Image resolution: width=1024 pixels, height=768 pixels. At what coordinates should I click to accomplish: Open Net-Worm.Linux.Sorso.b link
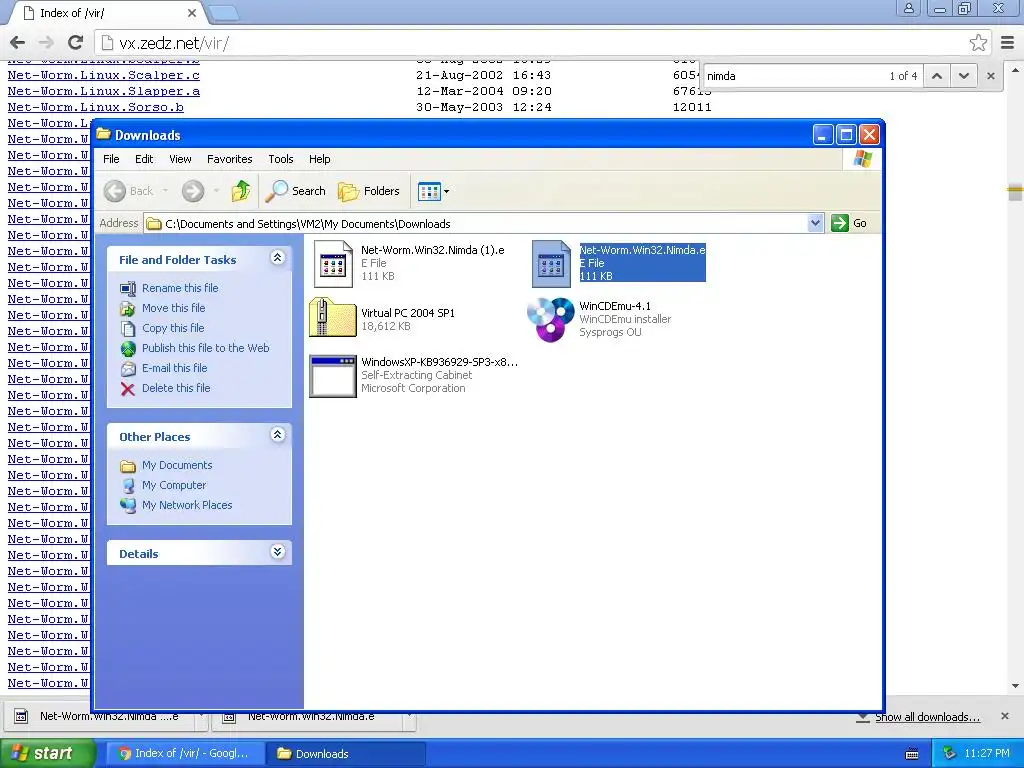pyautogui.click(x=96, y=107)
